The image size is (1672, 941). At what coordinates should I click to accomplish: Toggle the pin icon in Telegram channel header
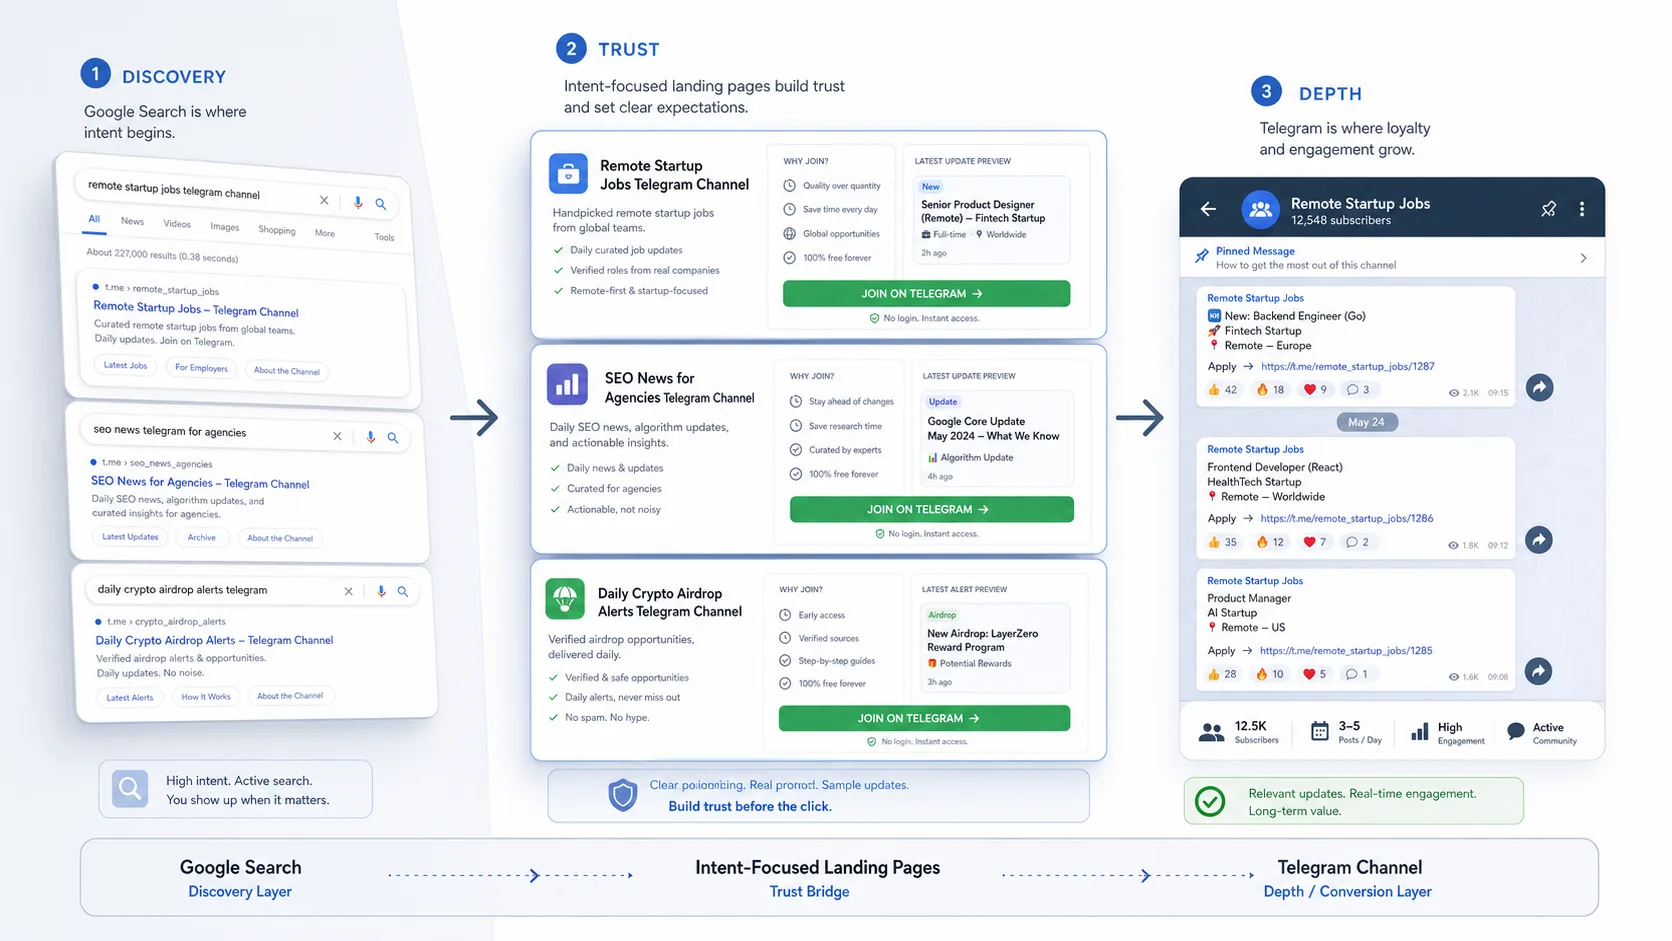tap(1548, 209)
